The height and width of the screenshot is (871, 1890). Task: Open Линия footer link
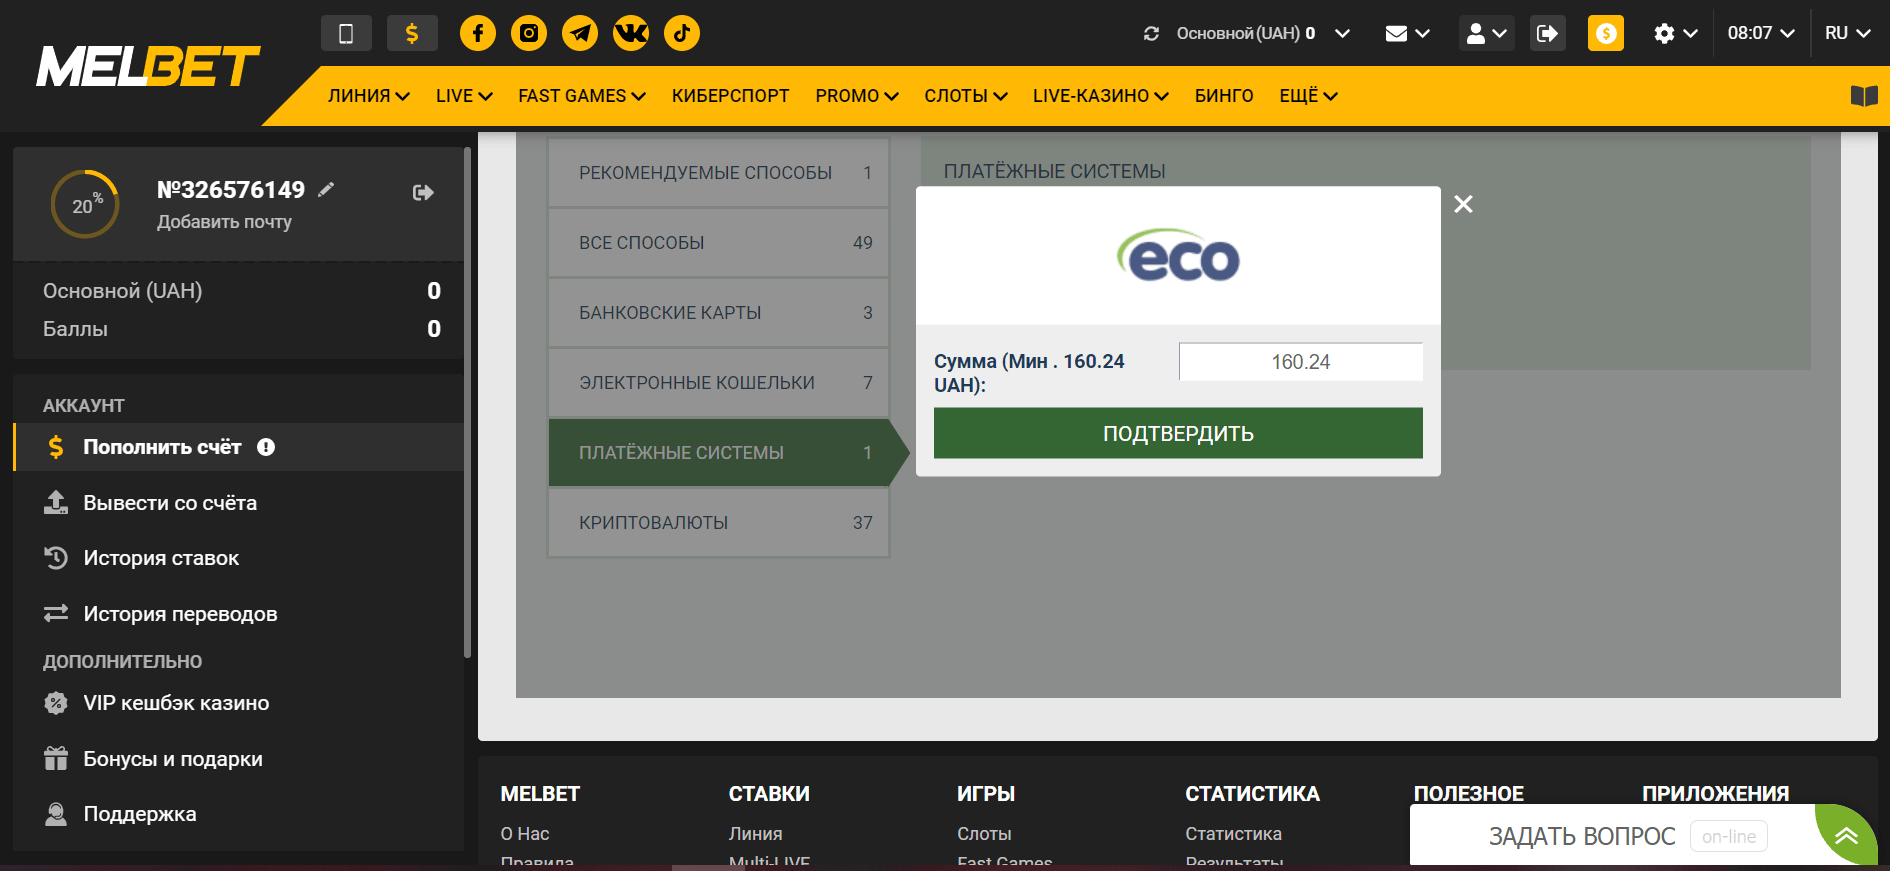click(x=756, y=834)
